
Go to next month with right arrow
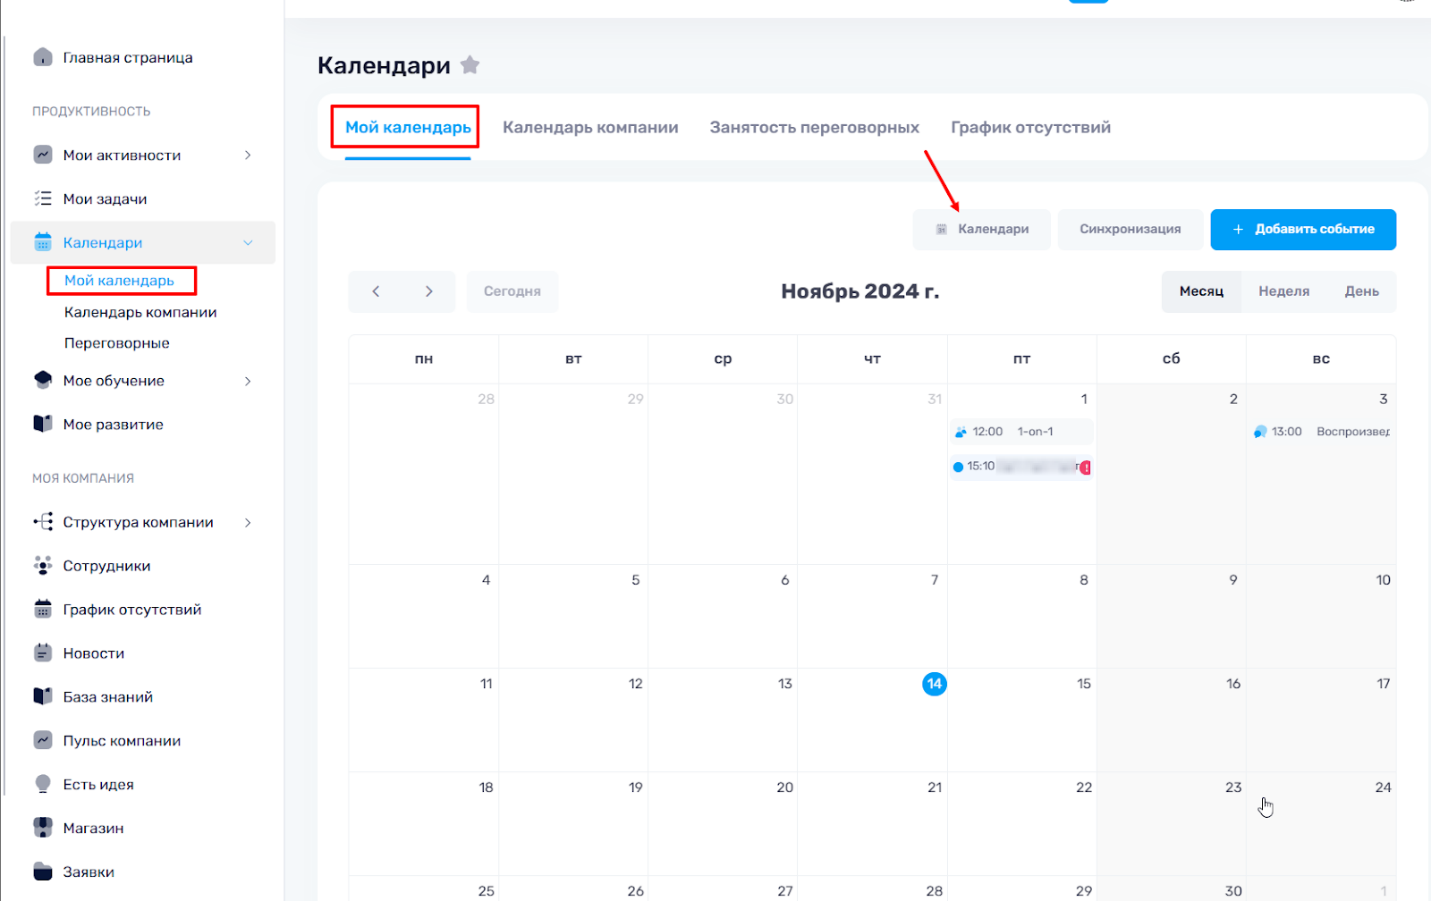(429, 291)
